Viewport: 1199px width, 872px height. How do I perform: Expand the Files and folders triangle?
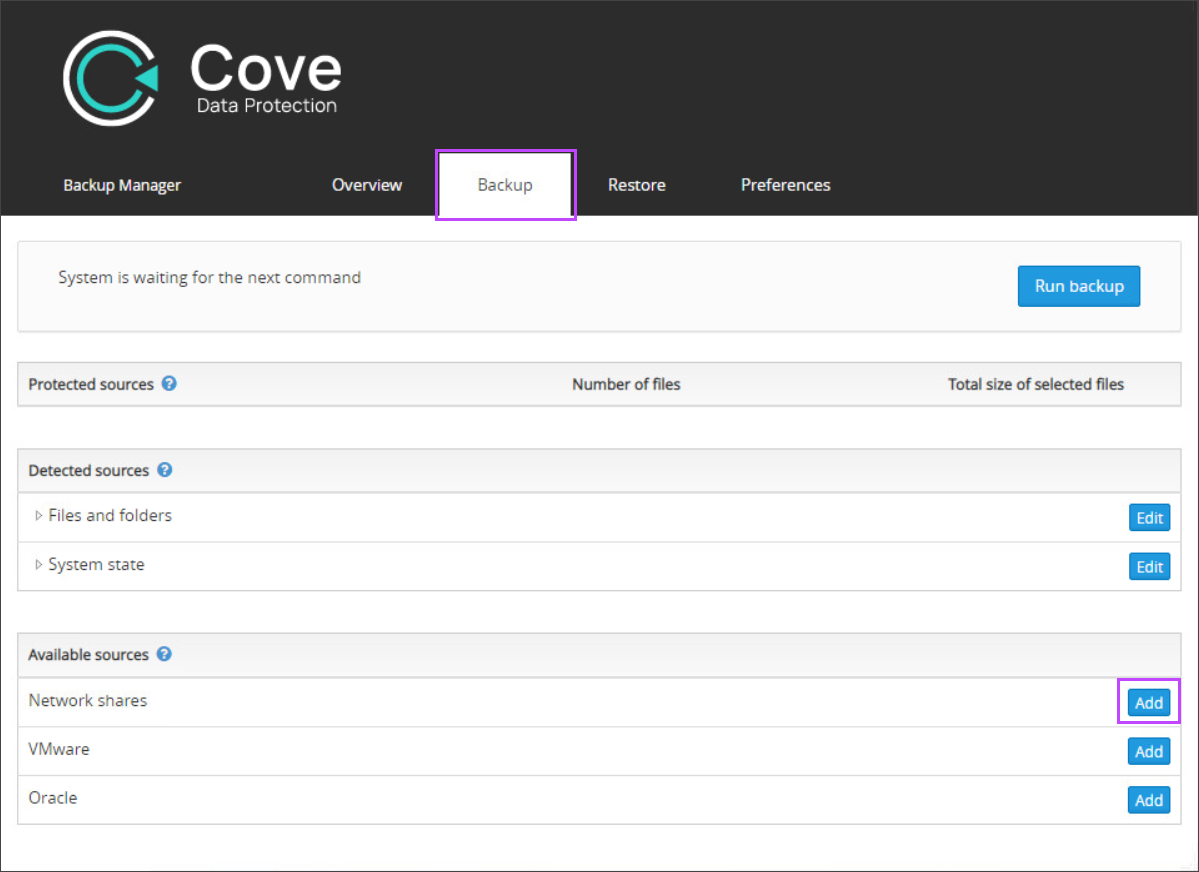click(39, 516)
